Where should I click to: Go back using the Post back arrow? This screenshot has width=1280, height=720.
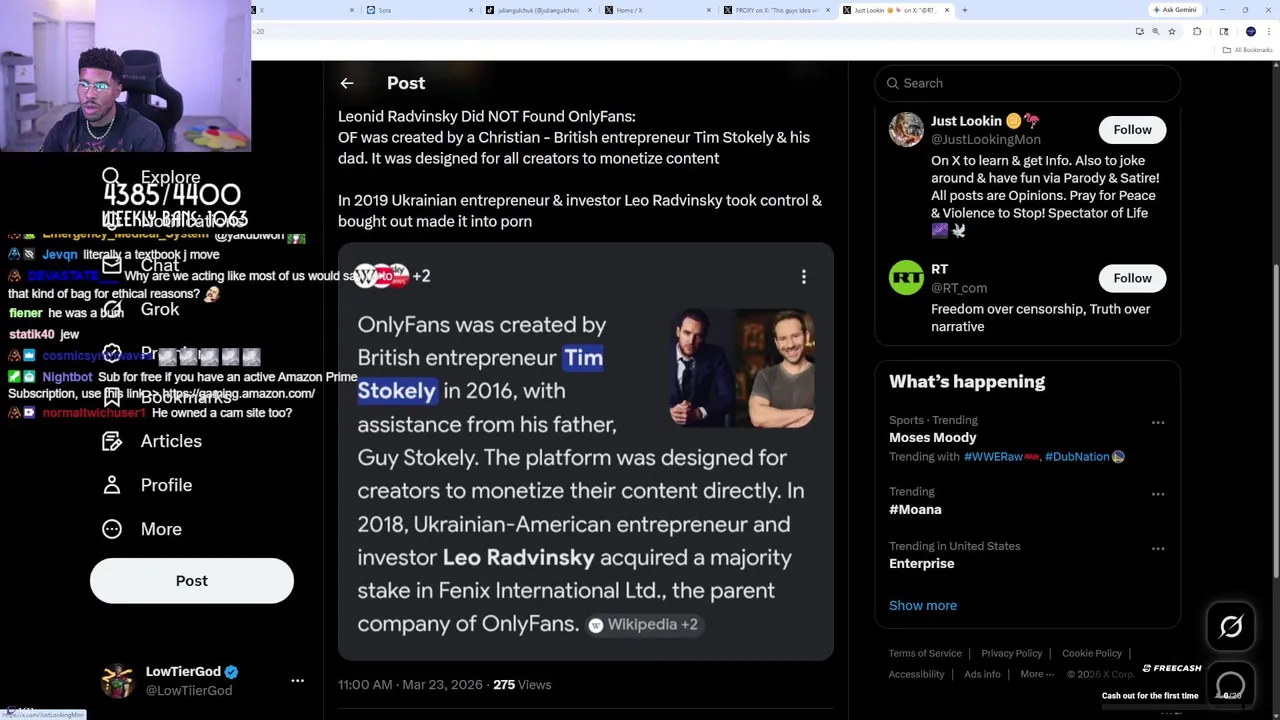347,83
